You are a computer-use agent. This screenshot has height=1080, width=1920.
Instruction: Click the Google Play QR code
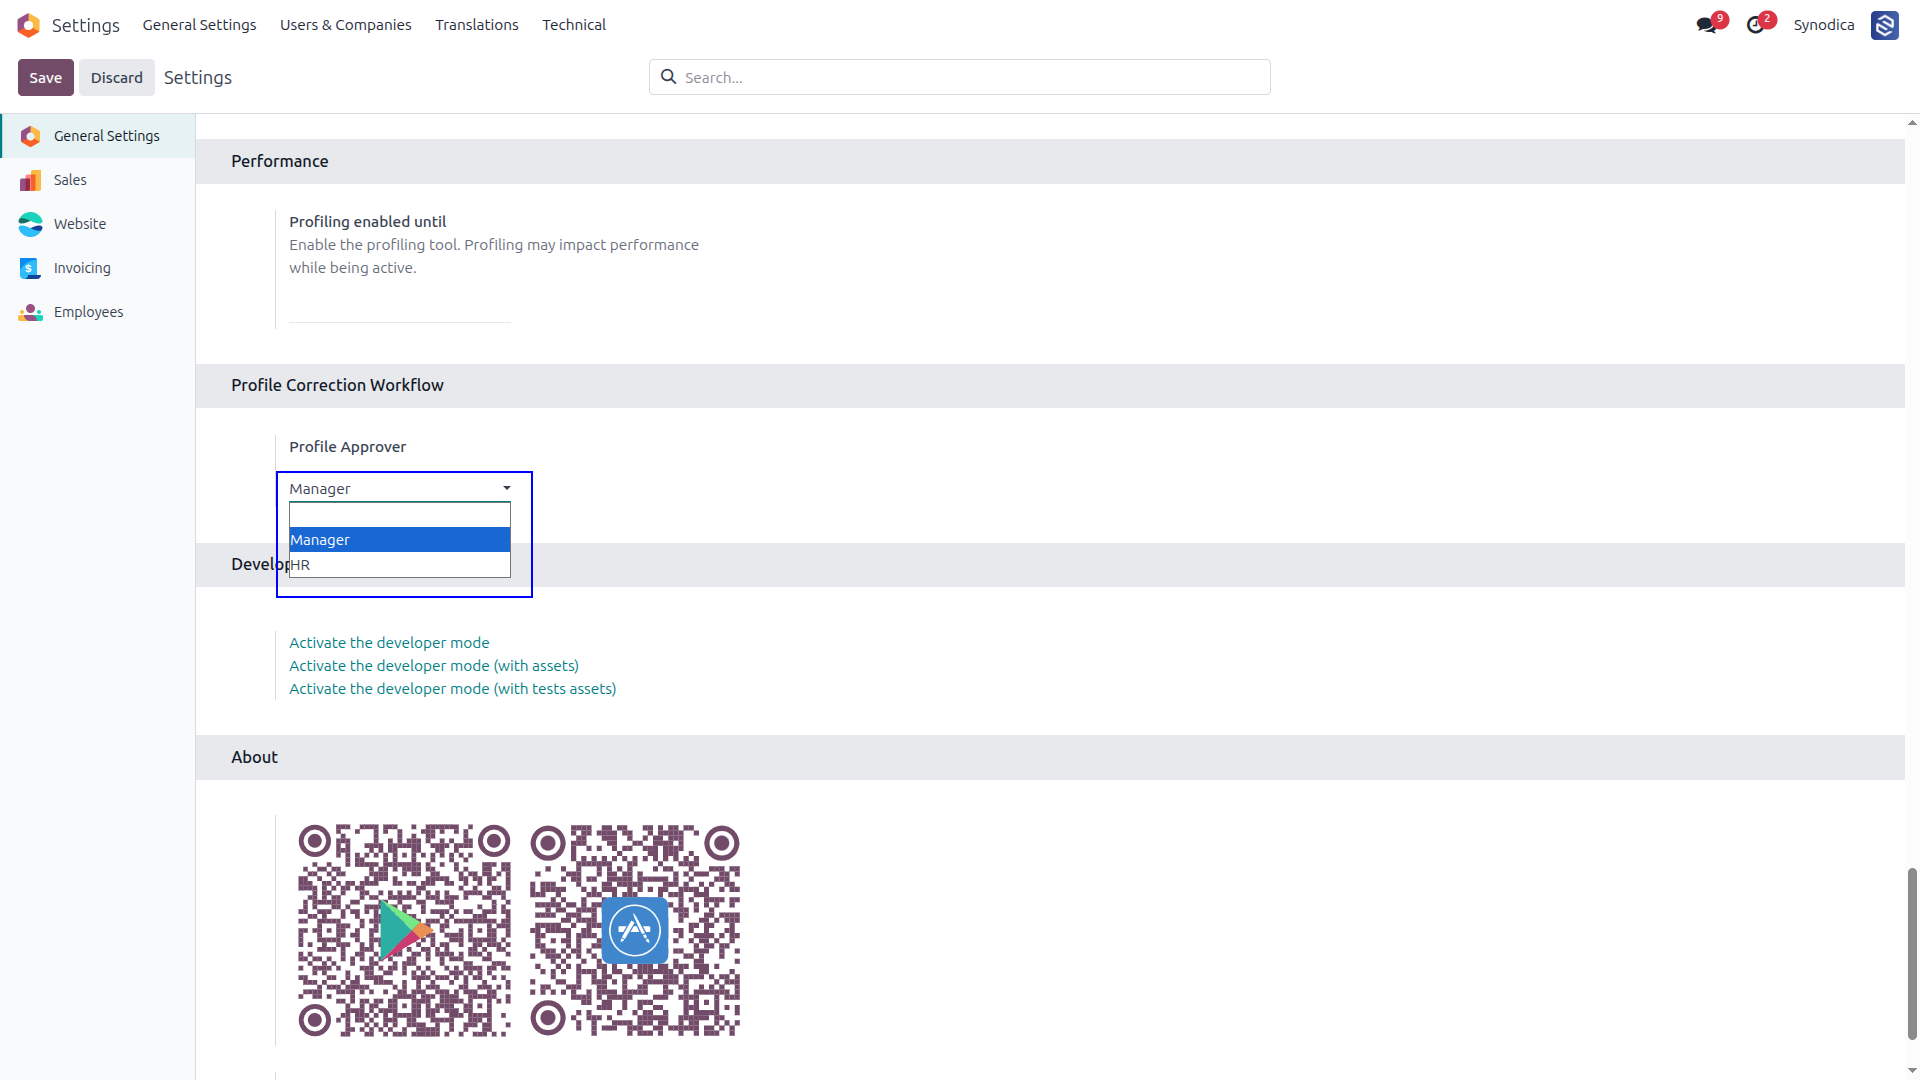tap(404, 930)
